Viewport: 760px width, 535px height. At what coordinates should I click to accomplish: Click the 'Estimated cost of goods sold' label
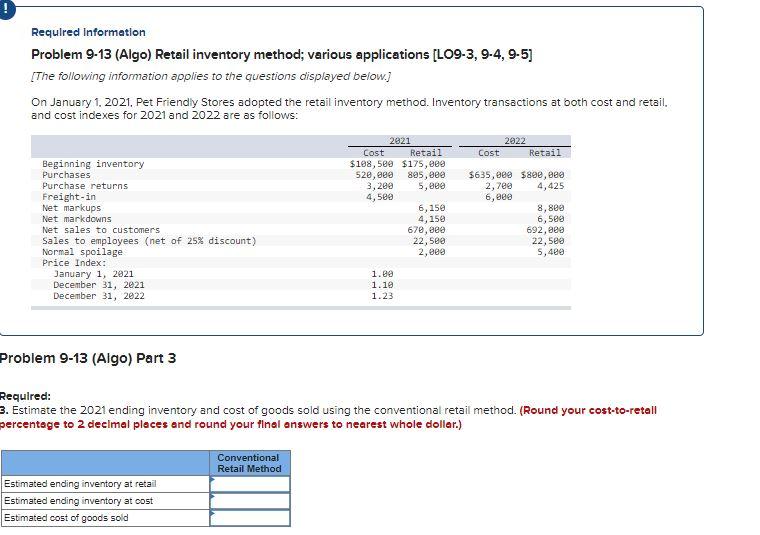click(66, 518)
